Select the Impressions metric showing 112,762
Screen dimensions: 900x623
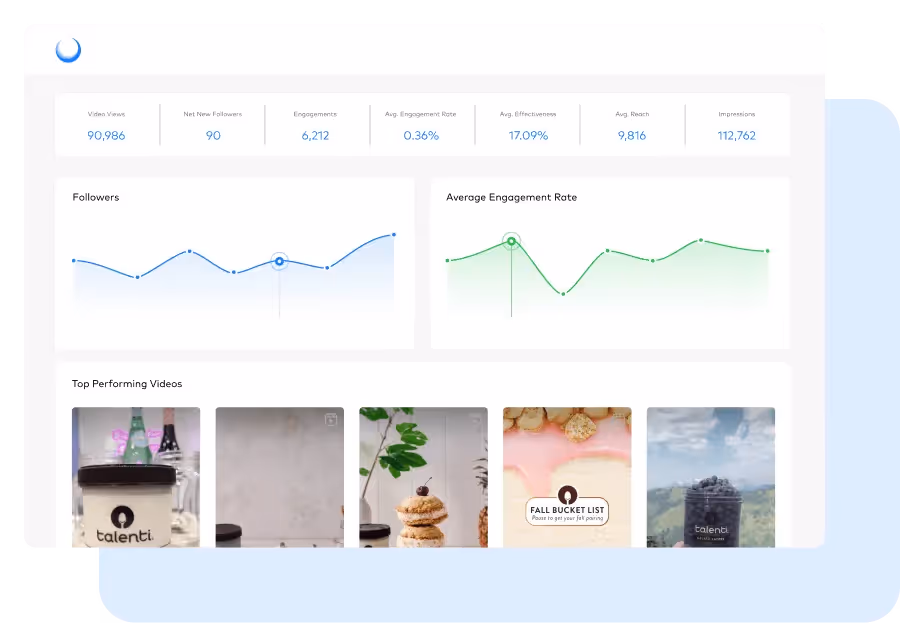[737, 125]
